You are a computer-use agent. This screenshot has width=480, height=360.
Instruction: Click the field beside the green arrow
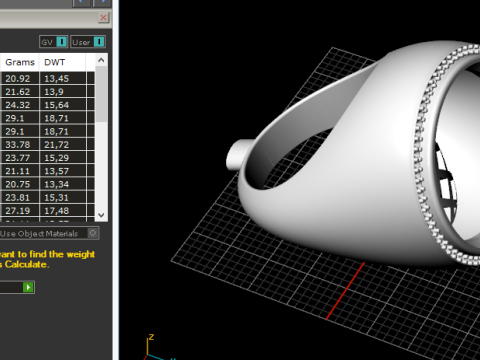11,287
